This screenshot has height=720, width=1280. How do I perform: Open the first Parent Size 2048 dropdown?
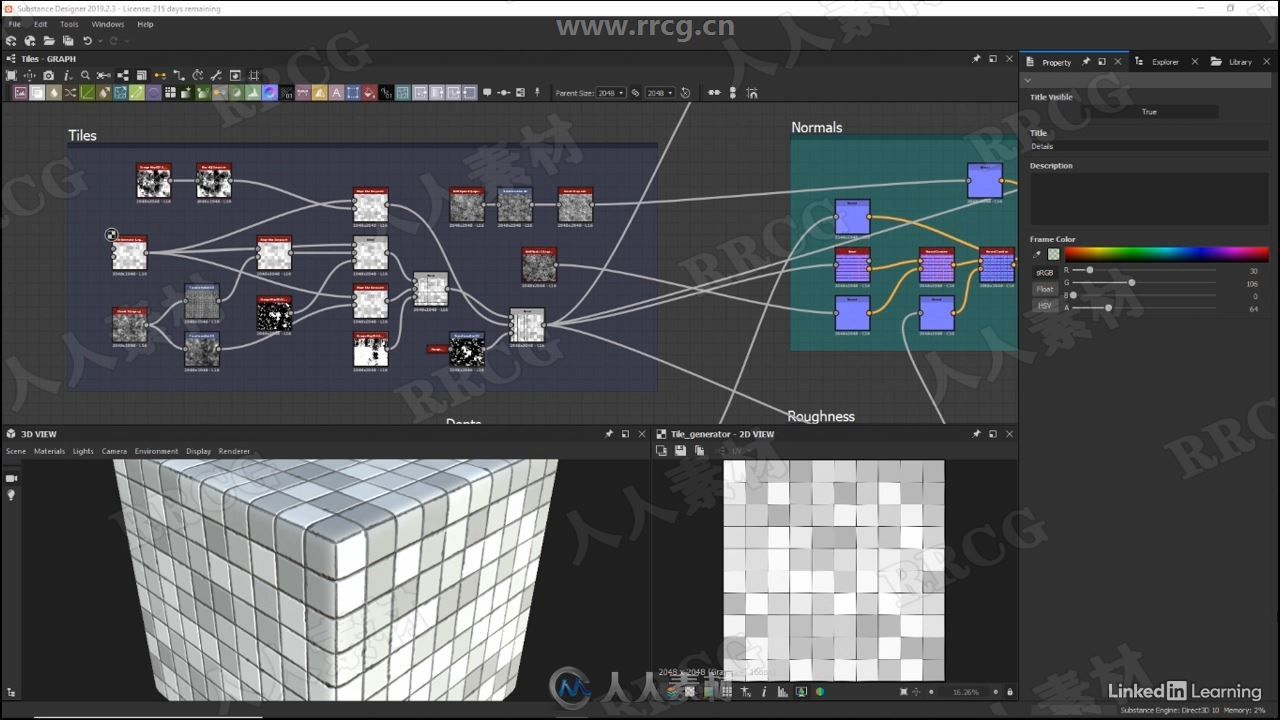pos(611,93)
